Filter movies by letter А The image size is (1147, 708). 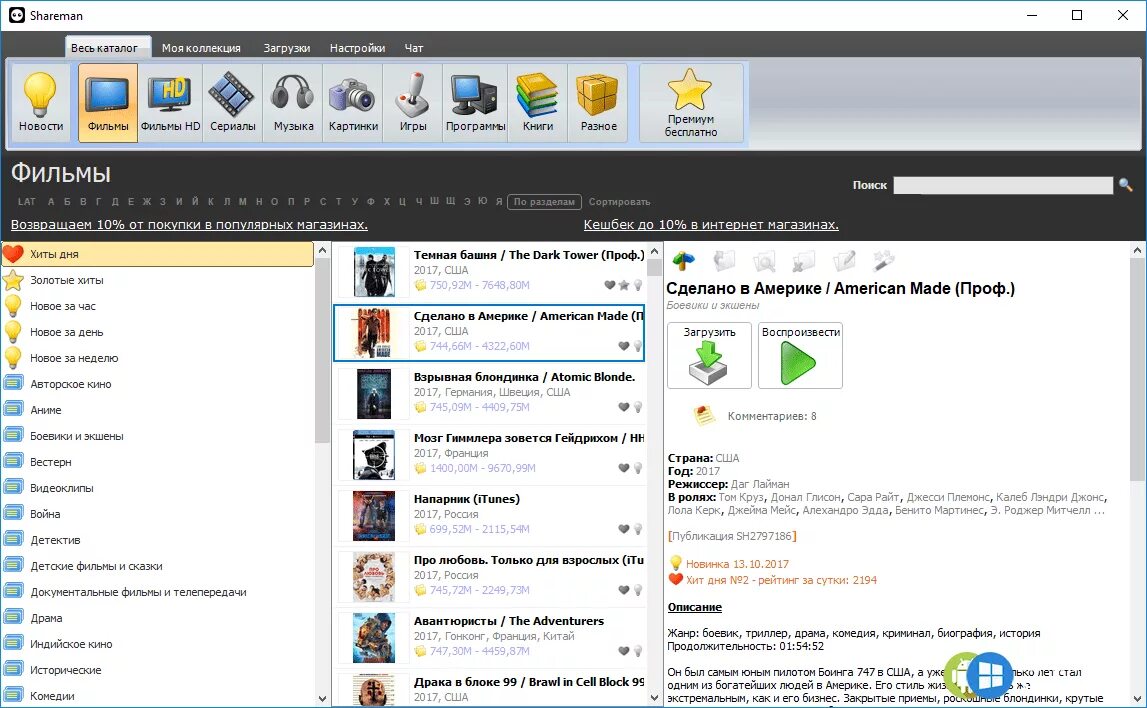click(x=50, y=202)
